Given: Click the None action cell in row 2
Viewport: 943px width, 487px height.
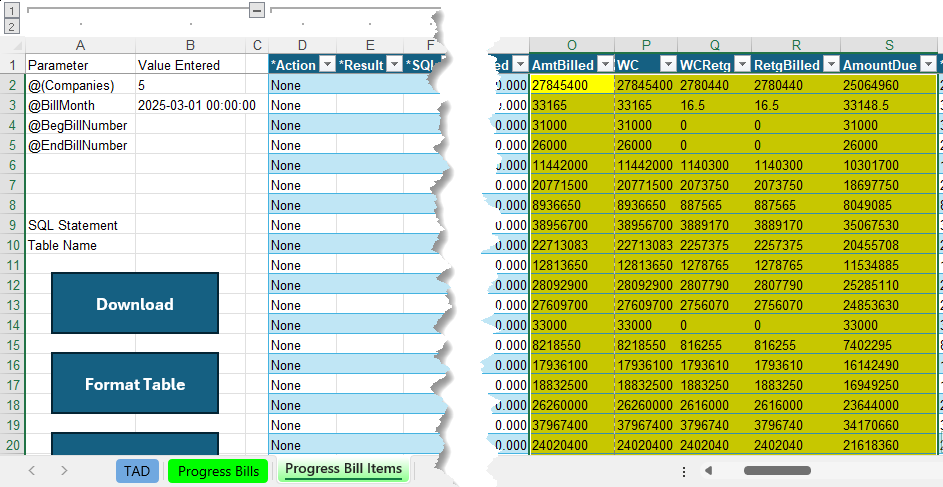Looking at the screenshot, I should pyautogui.click(x=303, y=85).
